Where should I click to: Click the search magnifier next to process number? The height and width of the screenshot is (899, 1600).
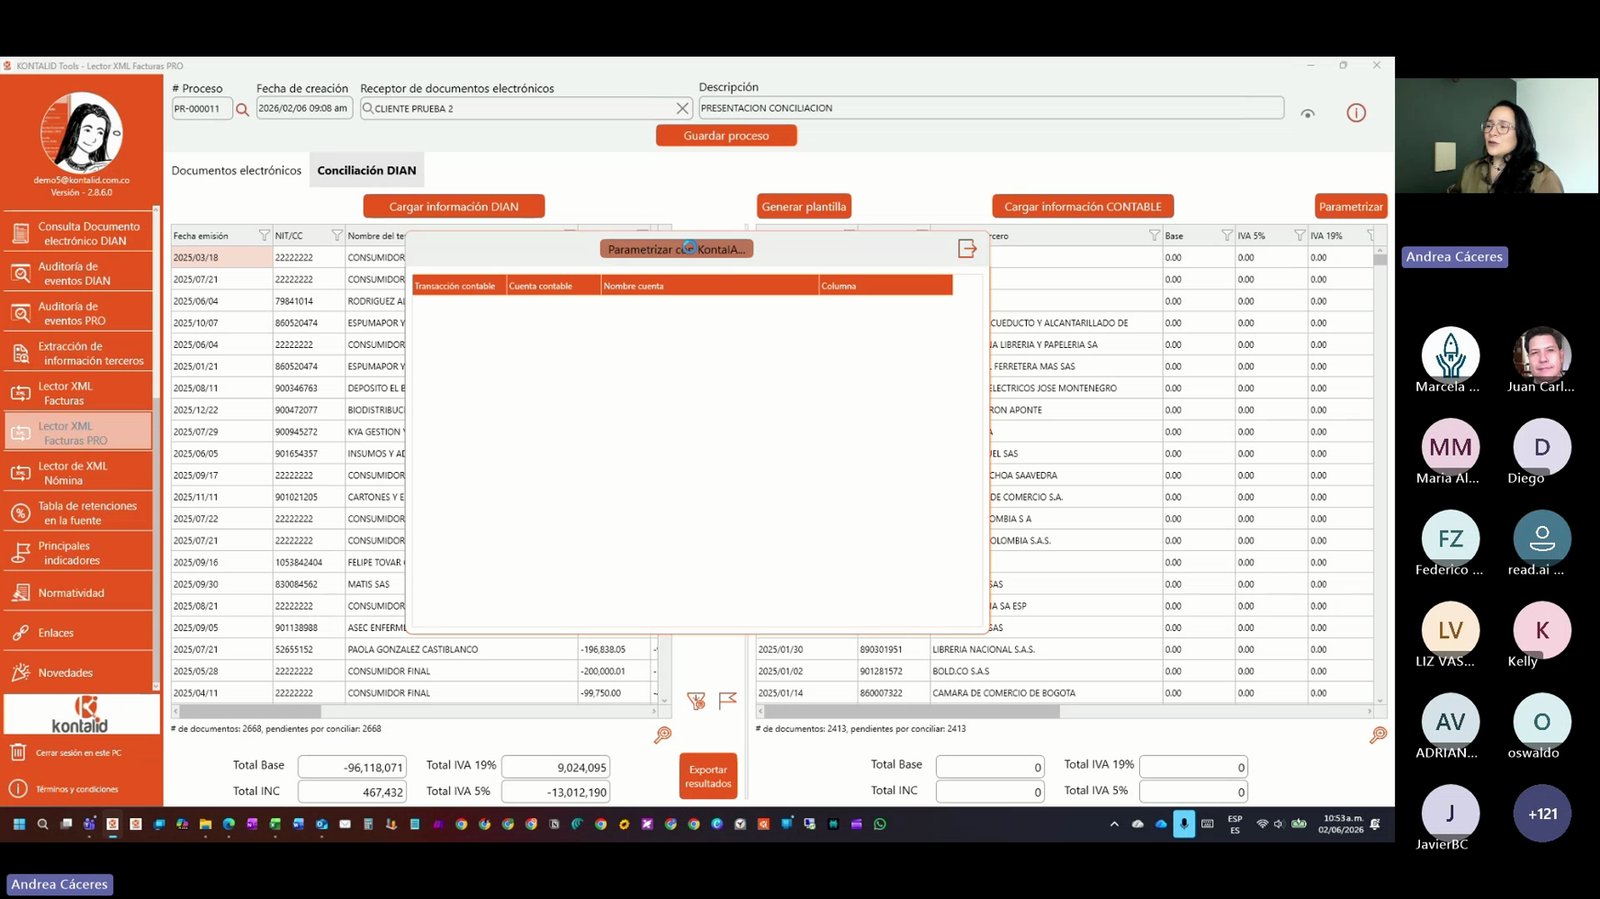tap(242, 109)
